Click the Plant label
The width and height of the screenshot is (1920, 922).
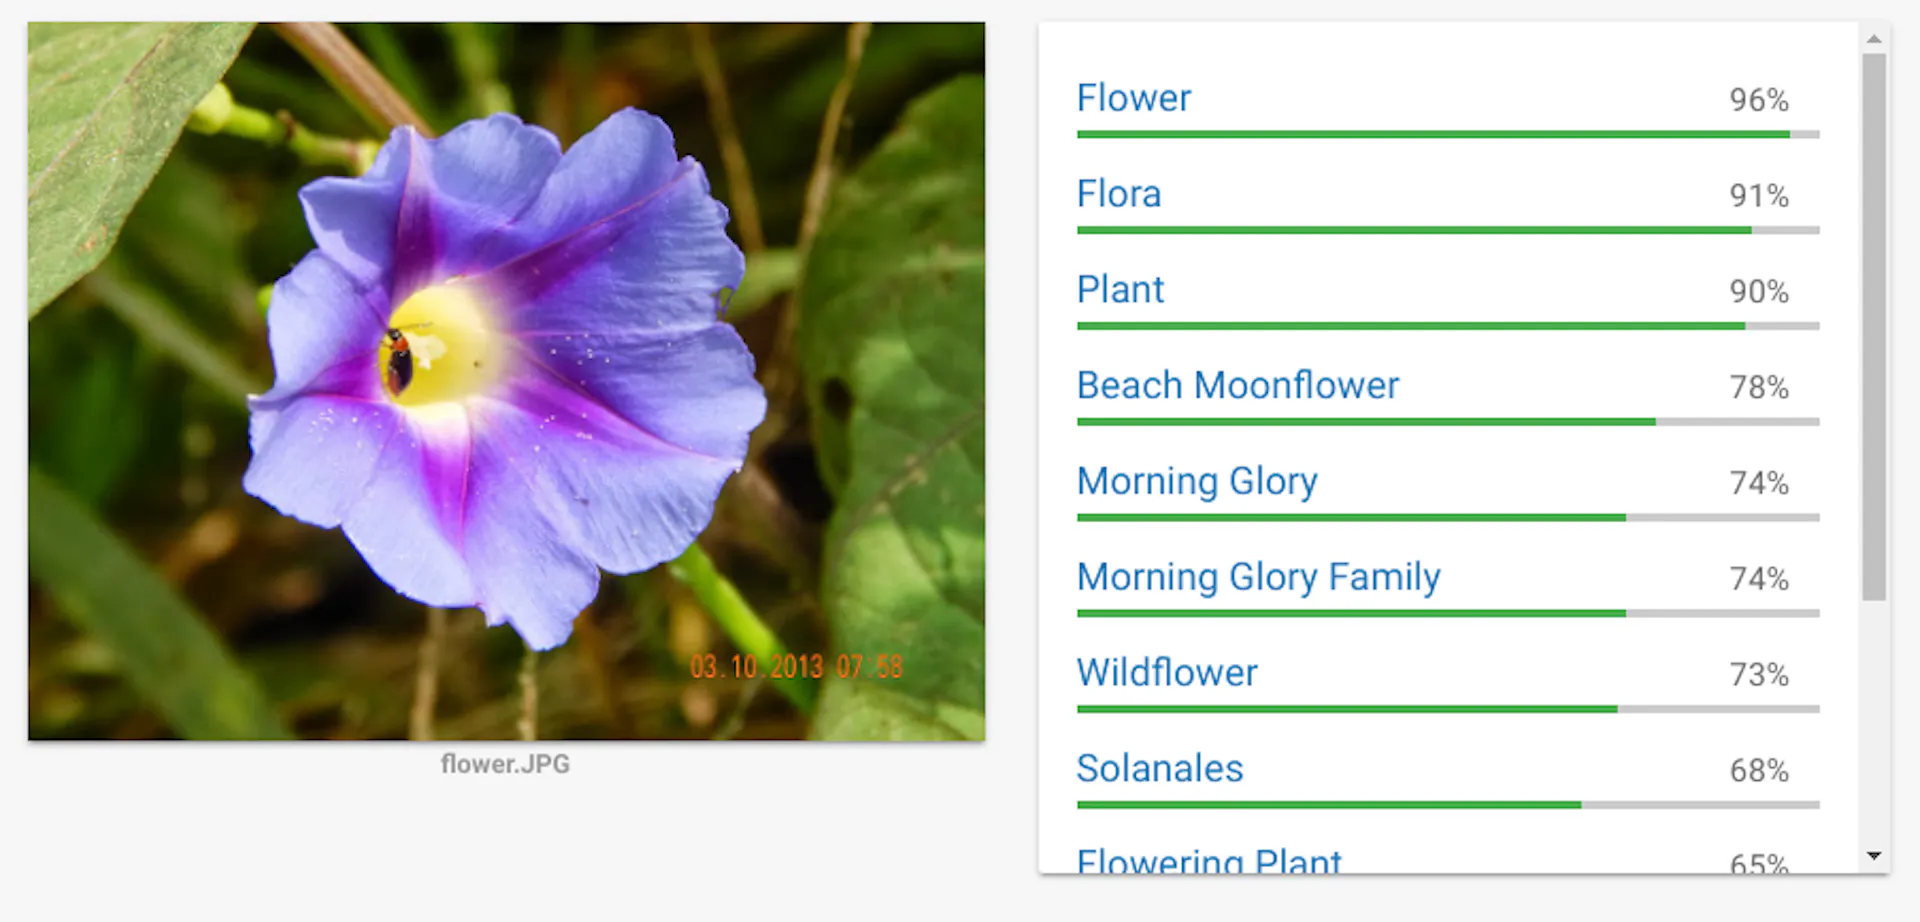[x=1120, y=290]
